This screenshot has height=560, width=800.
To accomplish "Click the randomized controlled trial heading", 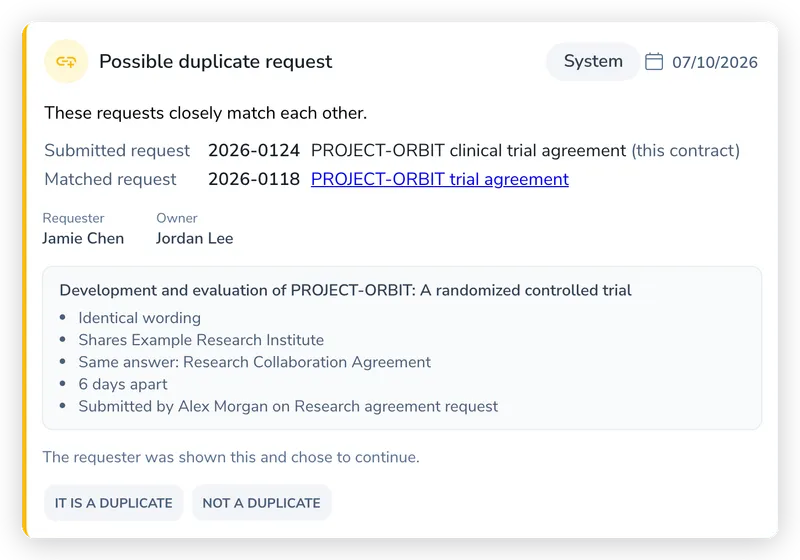I will tap(345, 290).
